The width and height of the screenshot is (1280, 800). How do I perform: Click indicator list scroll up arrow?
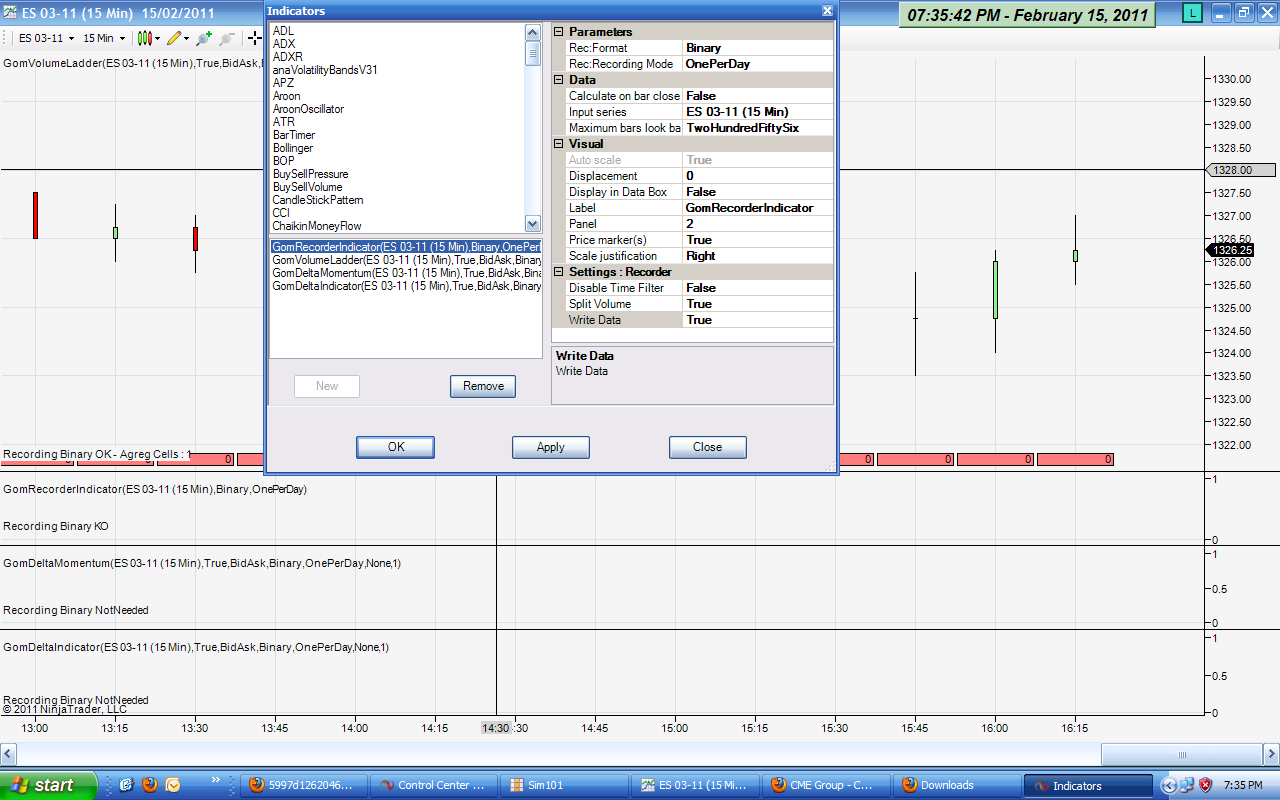(533, 31)
